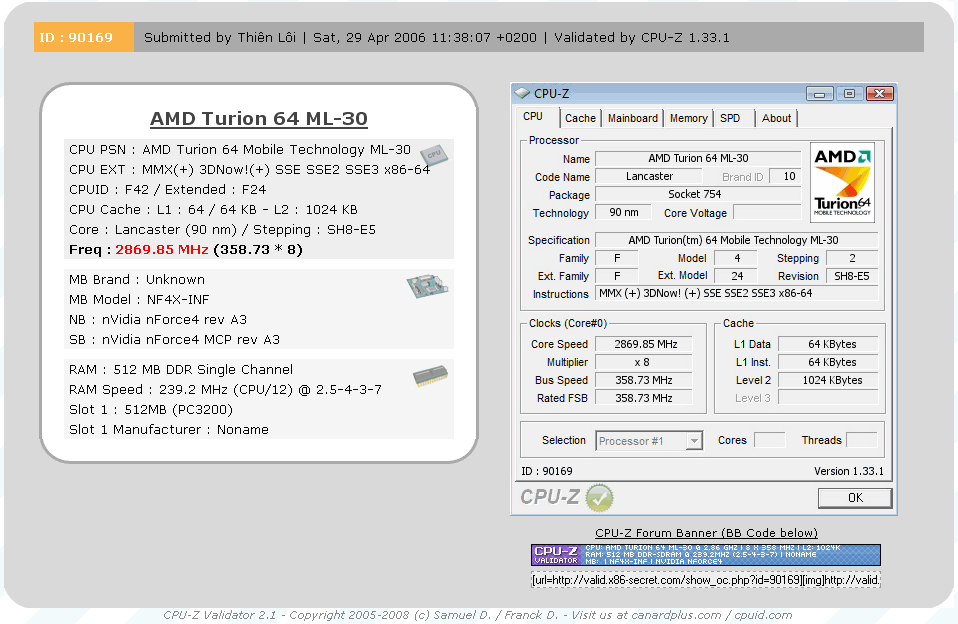
Task: Click the Core Voltage value field
Action: click(x=767, y=212)
